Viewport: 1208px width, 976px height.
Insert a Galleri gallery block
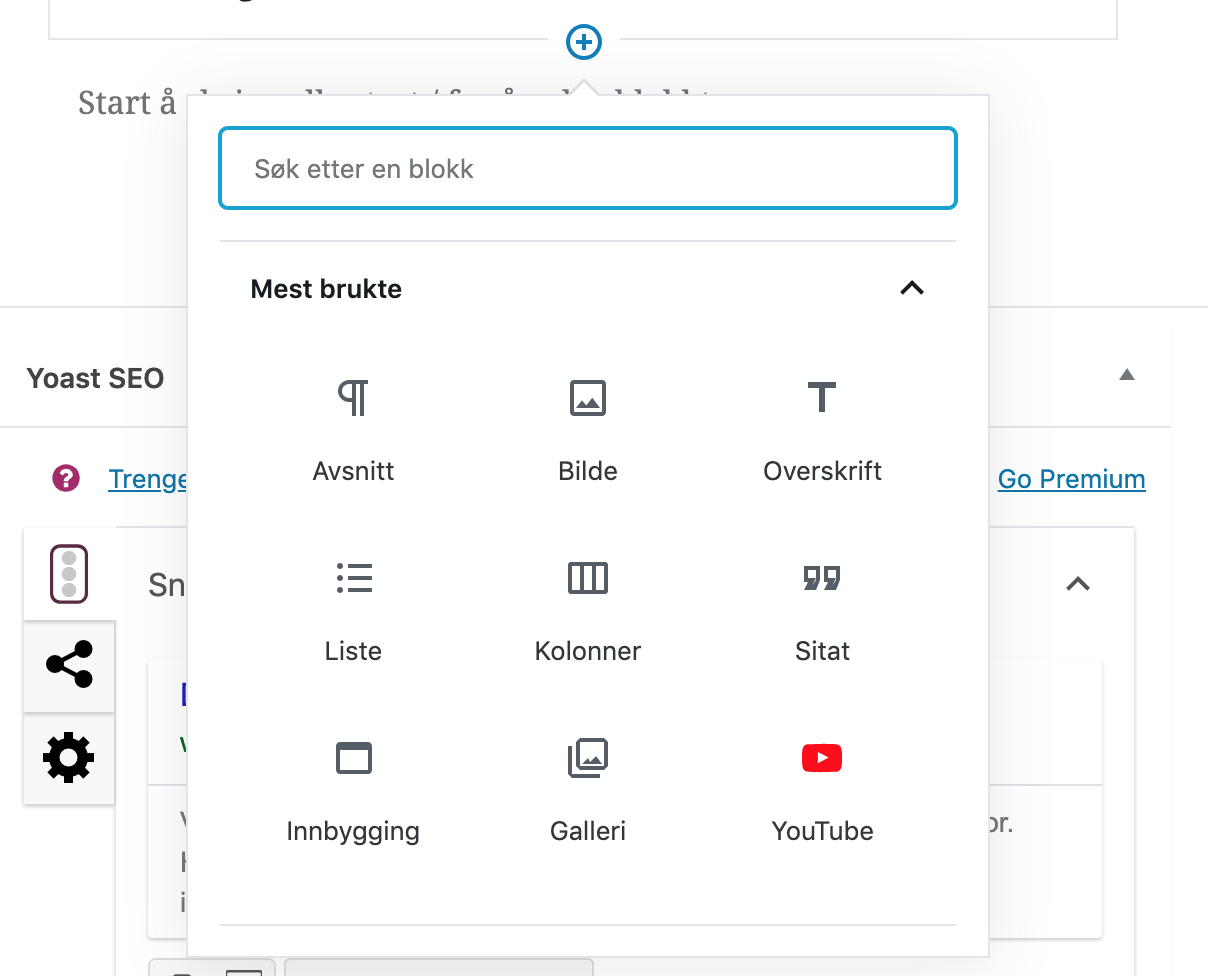tap(588, 790)
